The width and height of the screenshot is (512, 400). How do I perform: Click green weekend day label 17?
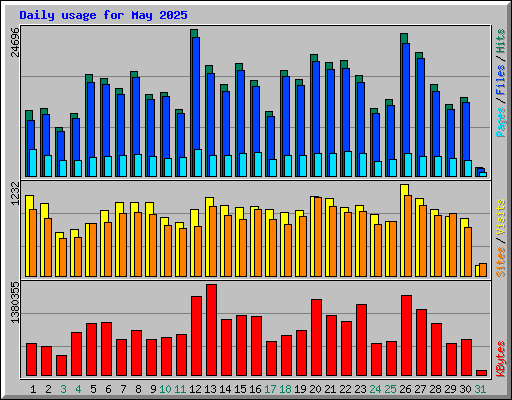pos(270,389)
